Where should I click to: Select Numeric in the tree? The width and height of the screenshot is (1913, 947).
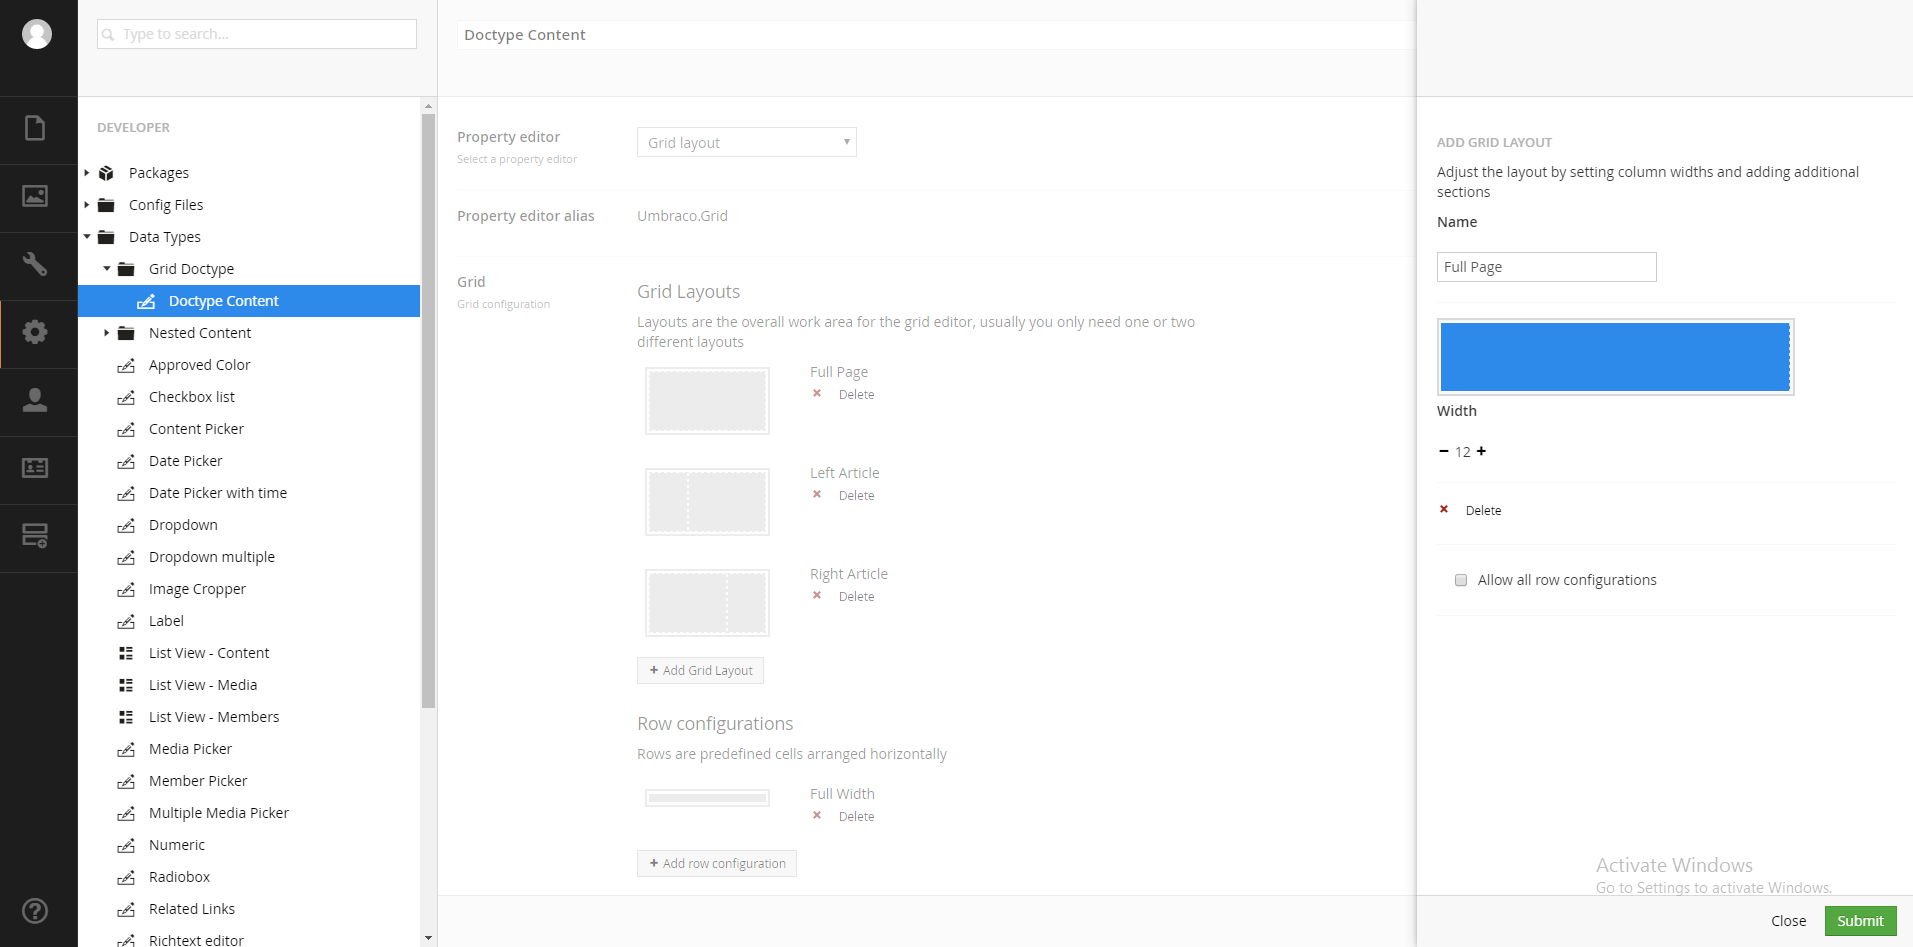pyautogui.click(x=177, y=845)
